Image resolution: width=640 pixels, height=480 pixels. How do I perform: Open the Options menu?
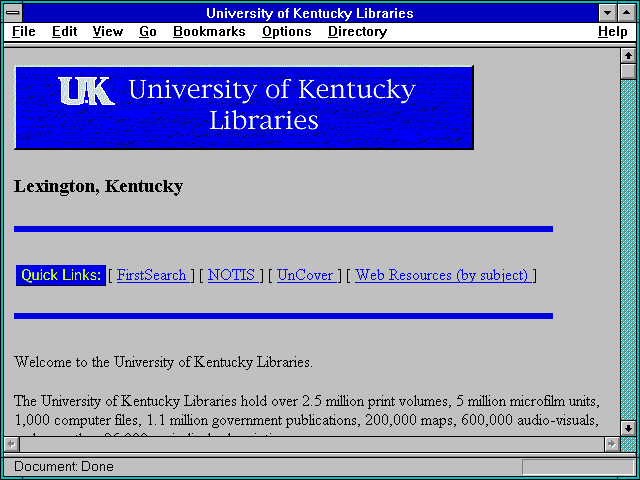click(287, 31)
